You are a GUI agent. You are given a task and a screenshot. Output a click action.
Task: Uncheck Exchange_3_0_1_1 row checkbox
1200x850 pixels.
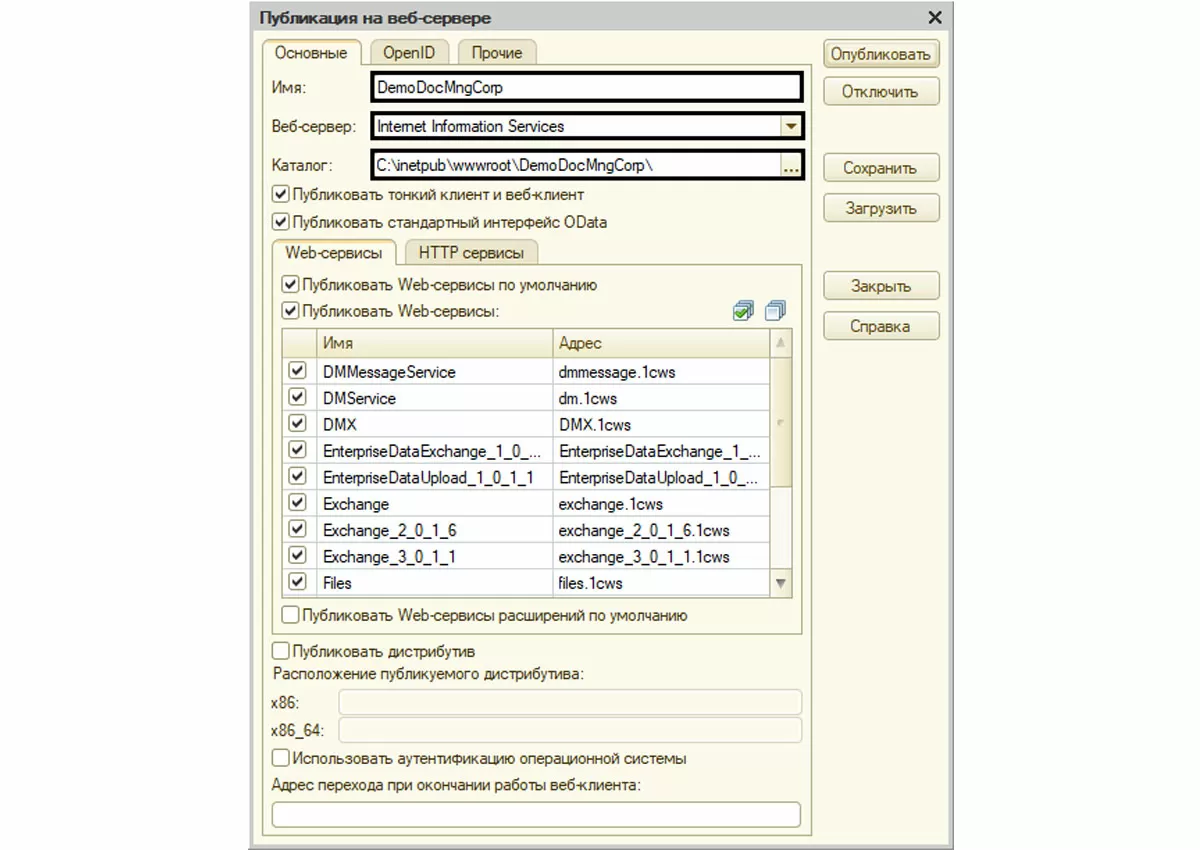pos(297,556)
